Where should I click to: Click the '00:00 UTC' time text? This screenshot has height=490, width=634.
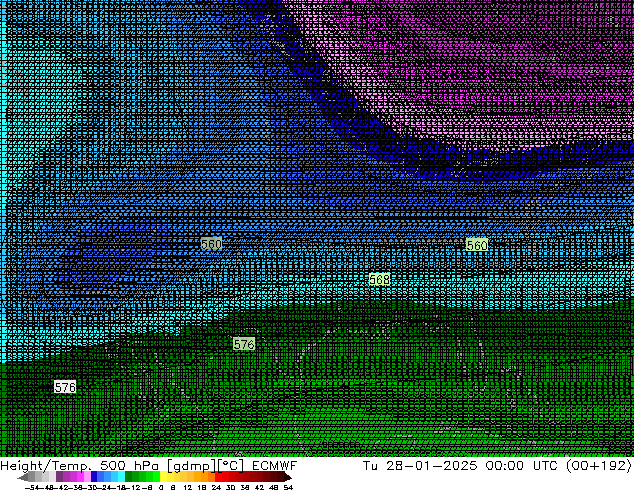pyautogui.click(x=524, y=466)
